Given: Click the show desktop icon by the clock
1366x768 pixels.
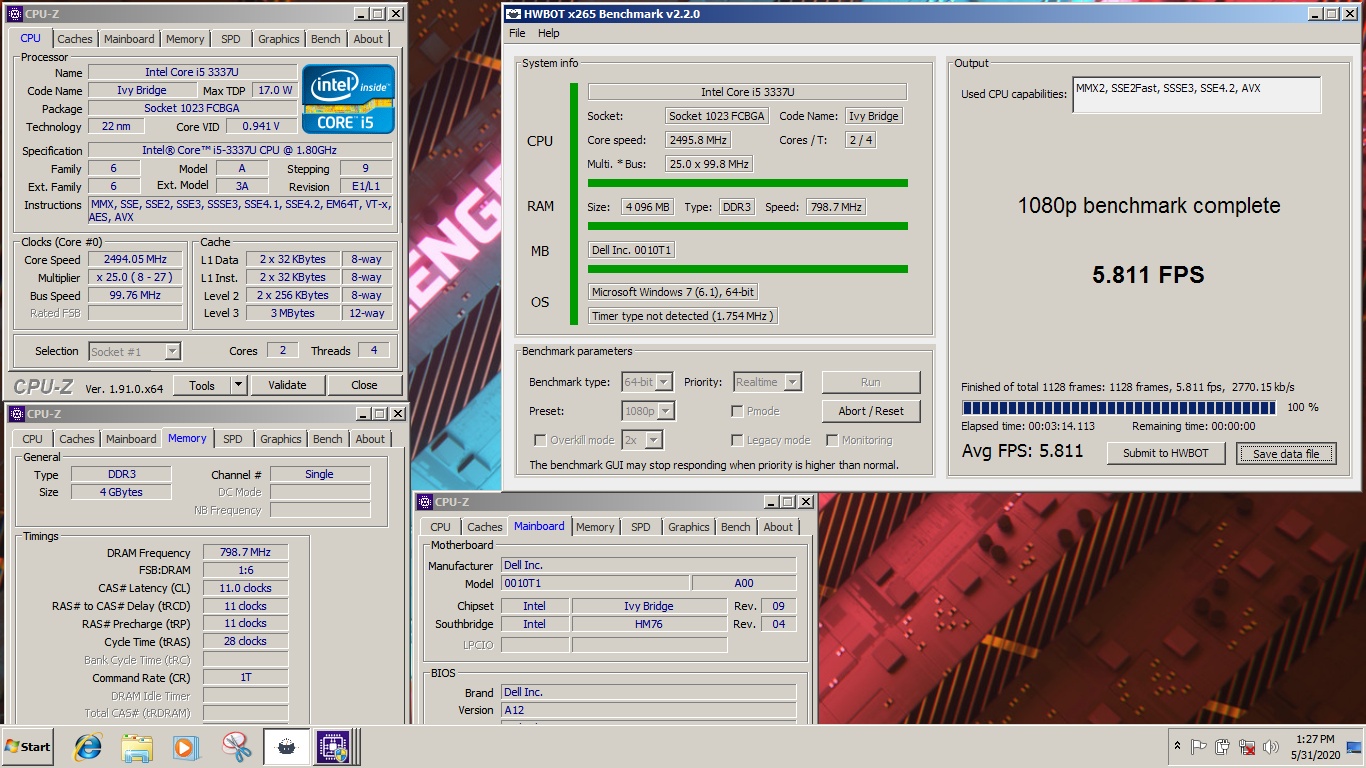Looking at the screenshot, I should point(1354,747).
